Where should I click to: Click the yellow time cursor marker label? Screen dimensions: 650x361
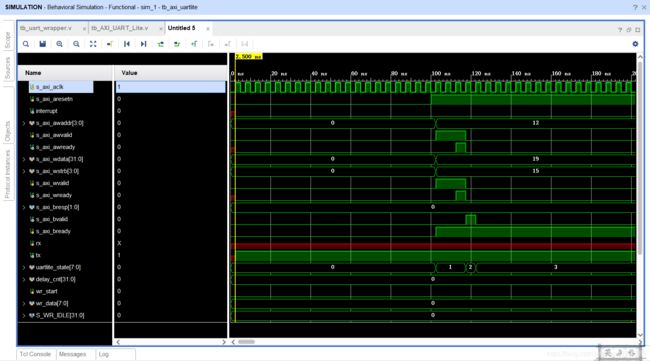(x=249, y=56)
